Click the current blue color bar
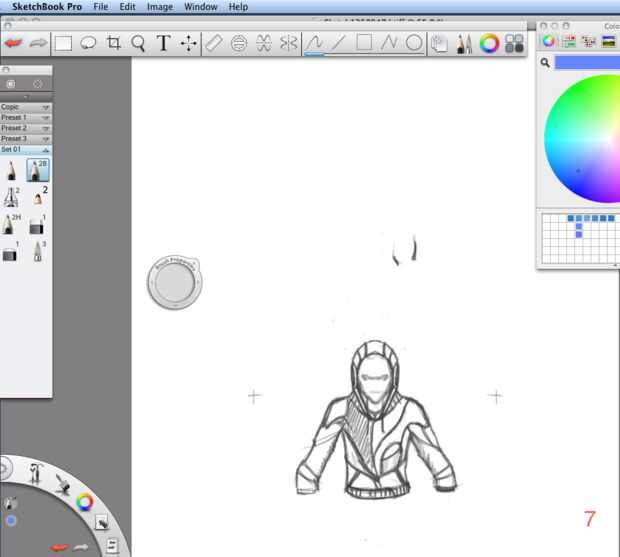The height and width of the screenshot is (557, 620). pos(587,62)
